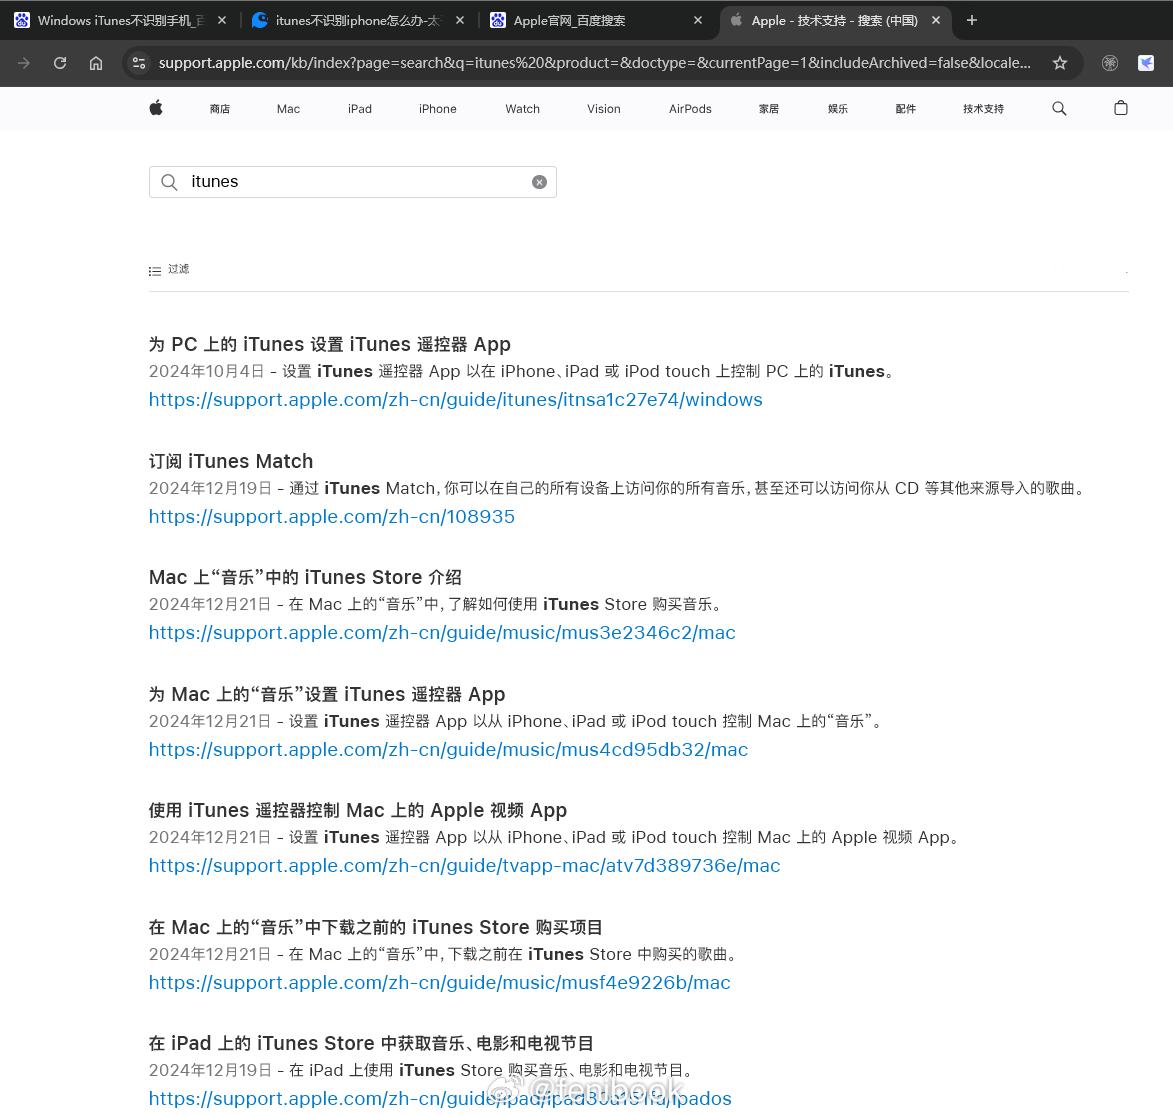Open the search magnifier in Apple nav
This screenshot has height=1115, width=1173.
coord(1059,109)
